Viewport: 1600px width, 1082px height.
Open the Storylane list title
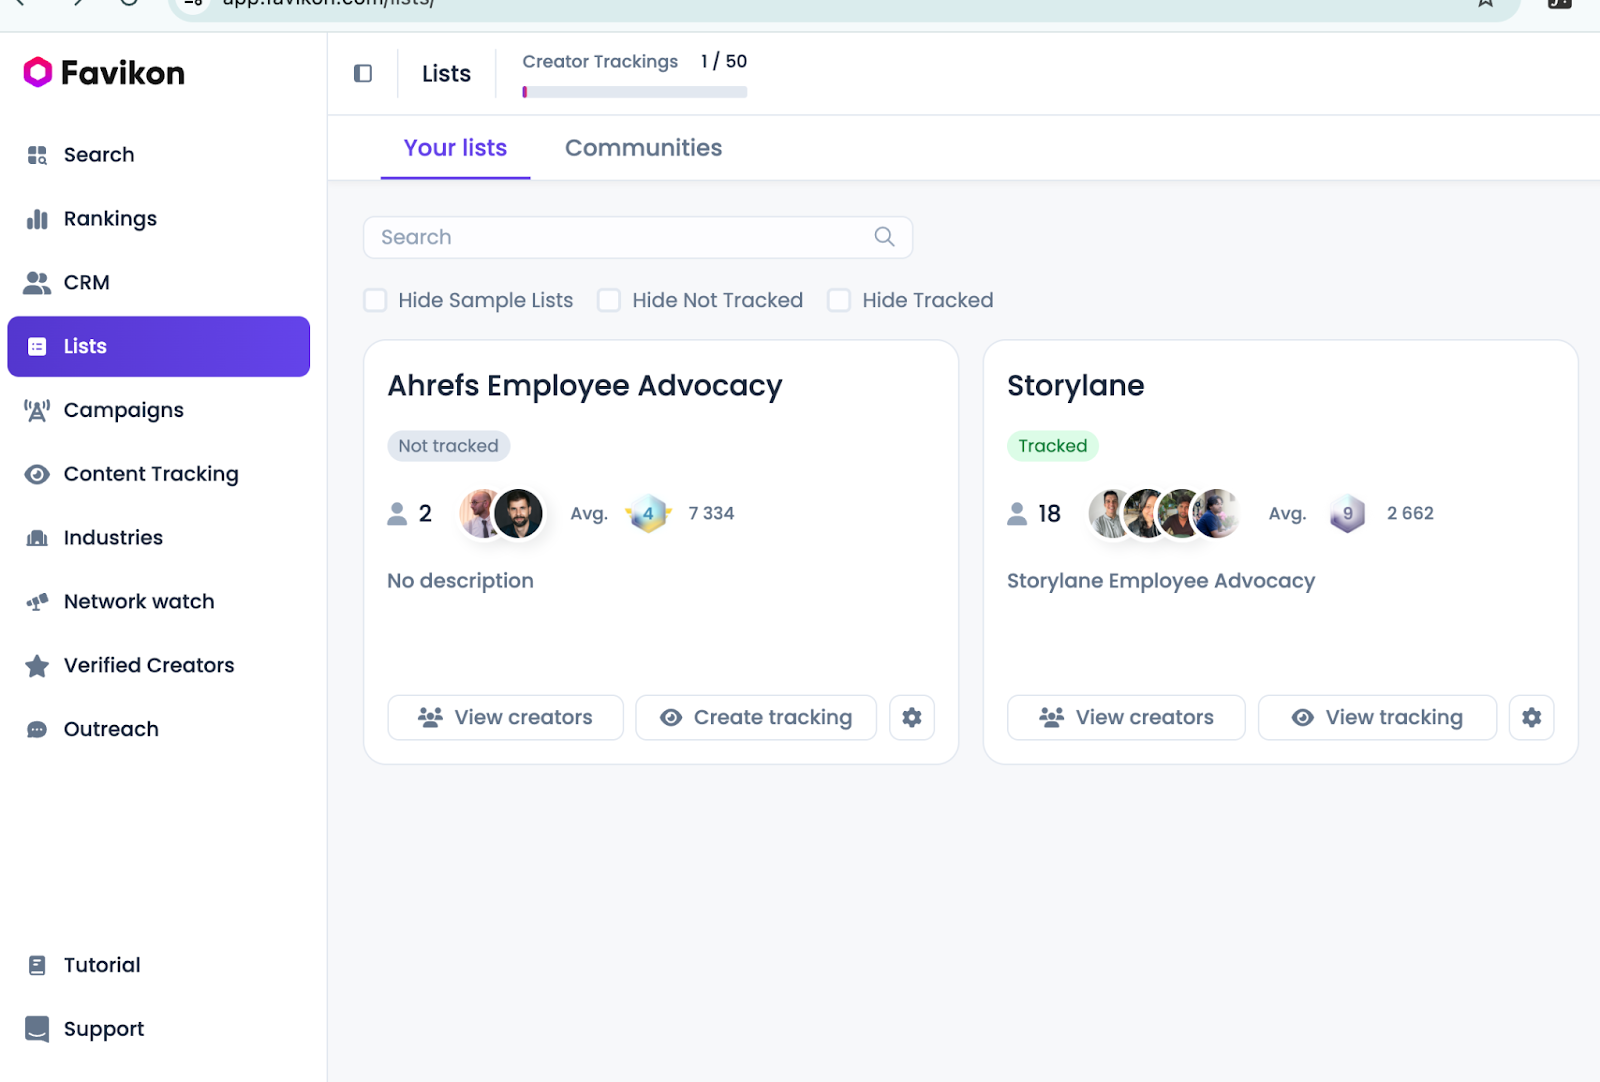tap(1075, 386)
